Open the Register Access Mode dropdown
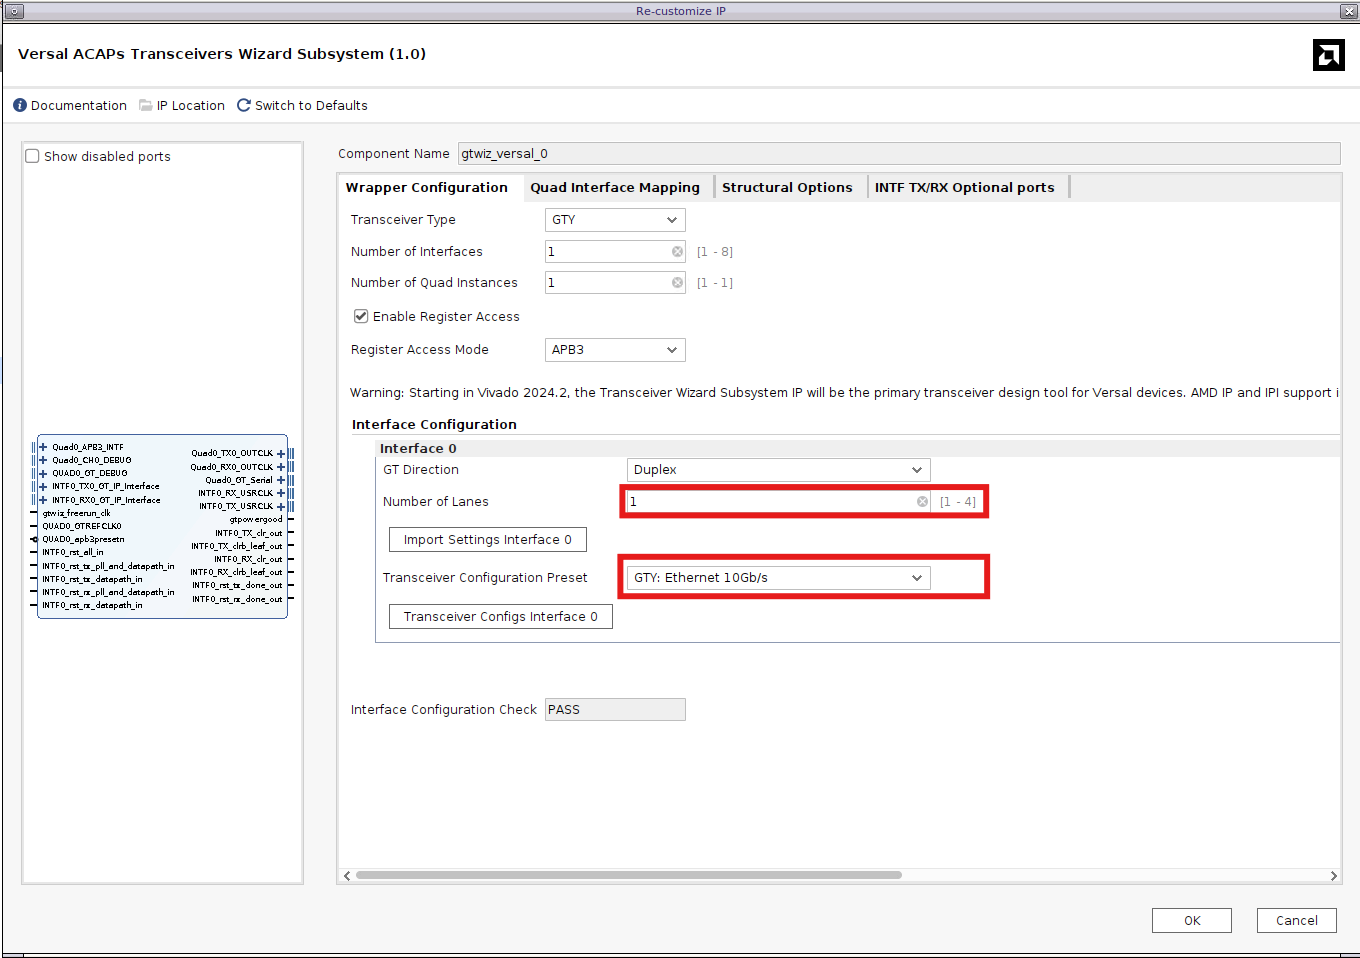Viewport: 1360px width, 958px height. (615, 350)
